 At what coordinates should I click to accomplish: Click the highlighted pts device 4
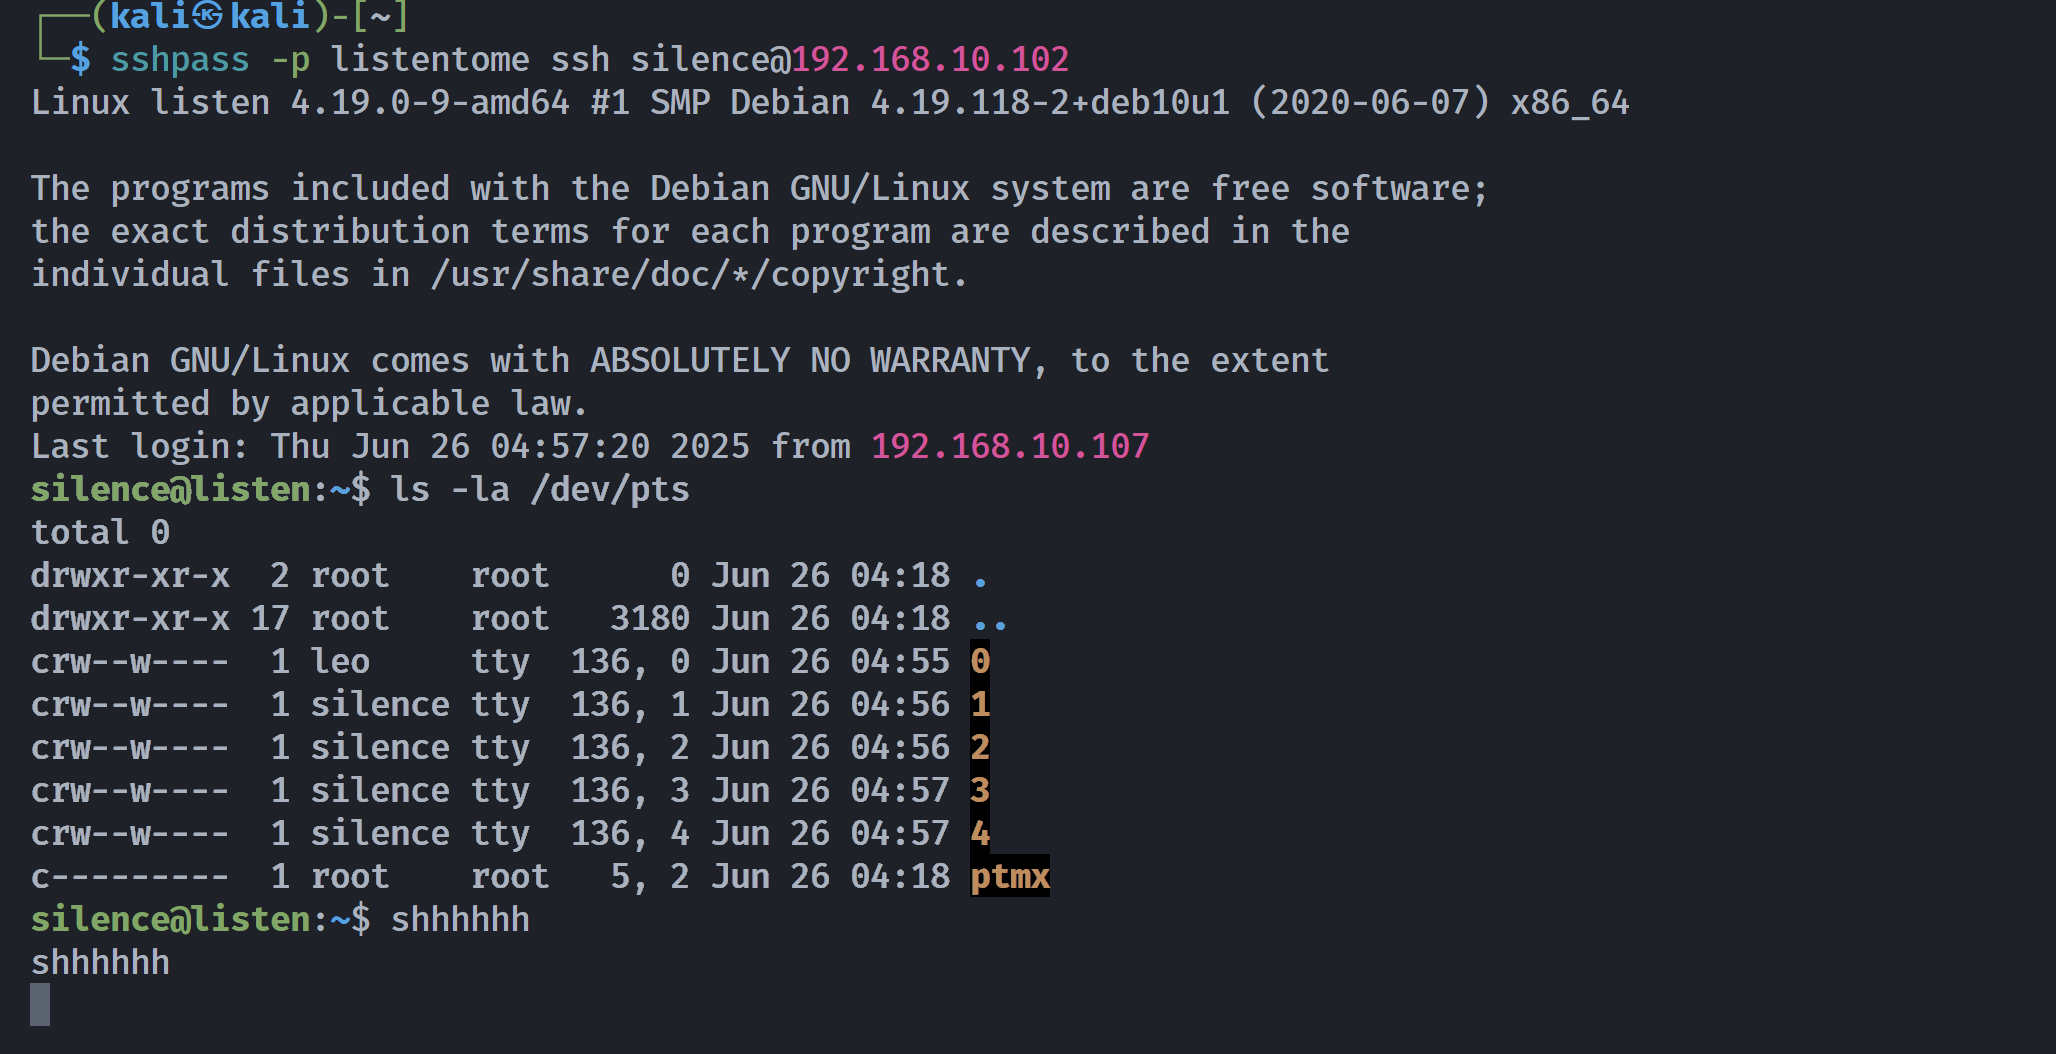(980, 833)
